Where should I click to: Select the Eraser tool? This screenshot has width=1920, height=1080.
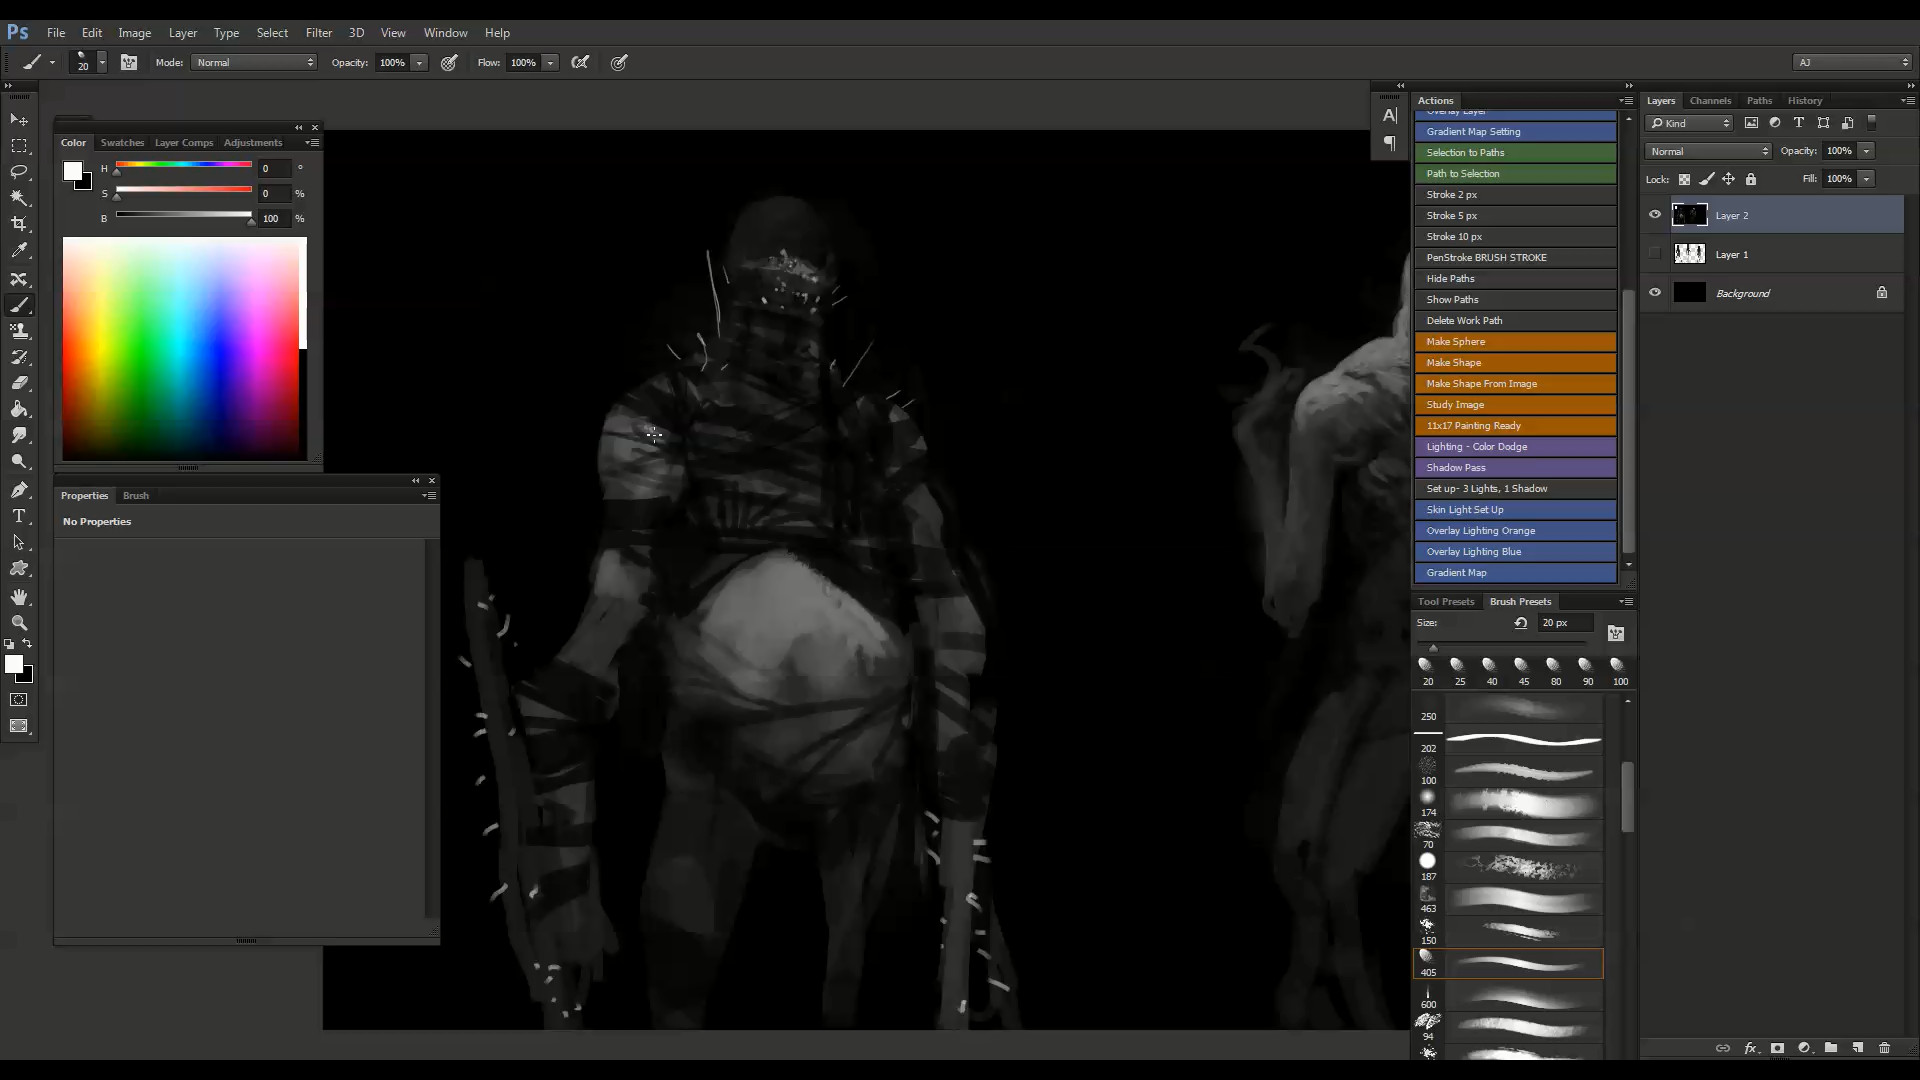coord(19,383)
